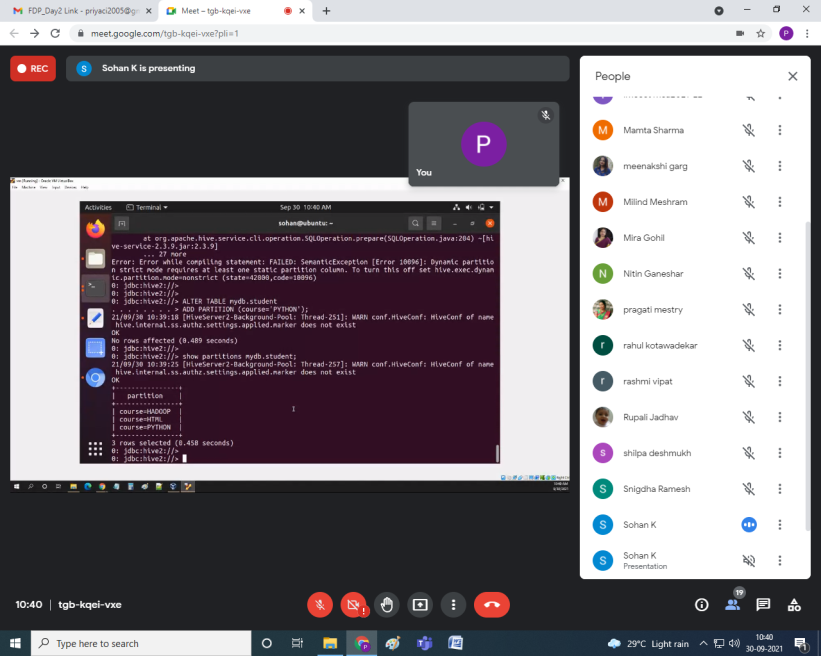Toggle your microphone on from the bottom bar
The width and height of the screenshot is (821, 656).
(x=320, y=604)
